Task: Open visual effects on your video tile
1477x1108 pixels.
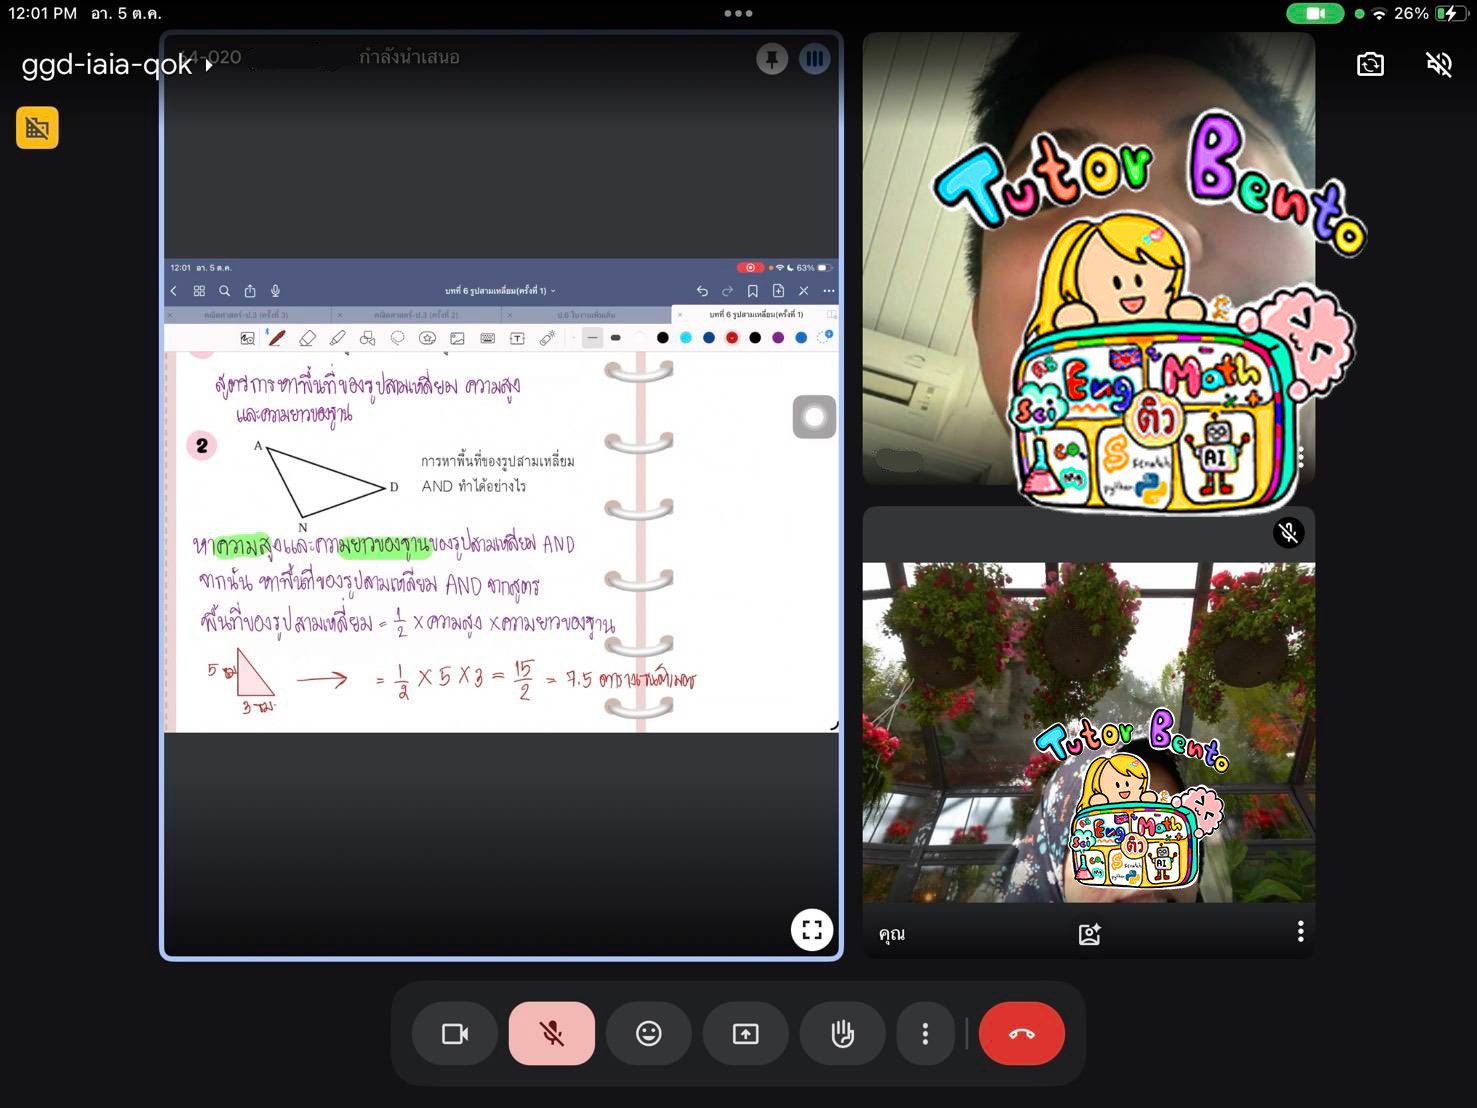Action: pos(1089,933)
